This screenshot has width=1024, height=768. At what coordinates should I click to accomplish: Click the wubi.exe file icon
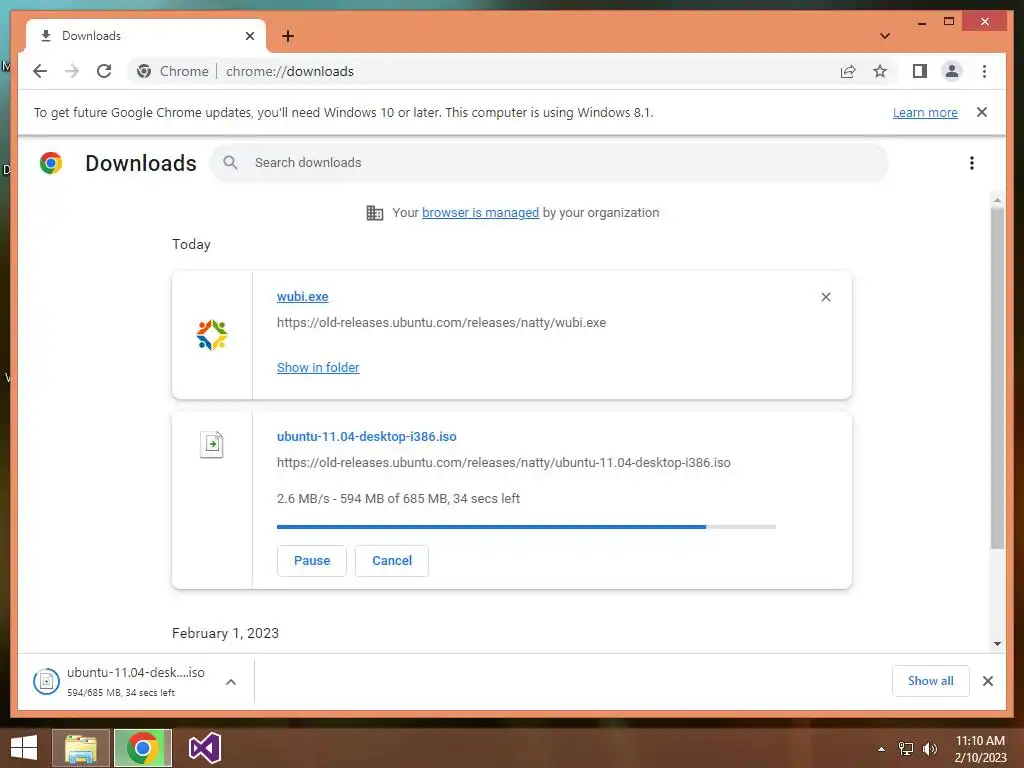212,334
